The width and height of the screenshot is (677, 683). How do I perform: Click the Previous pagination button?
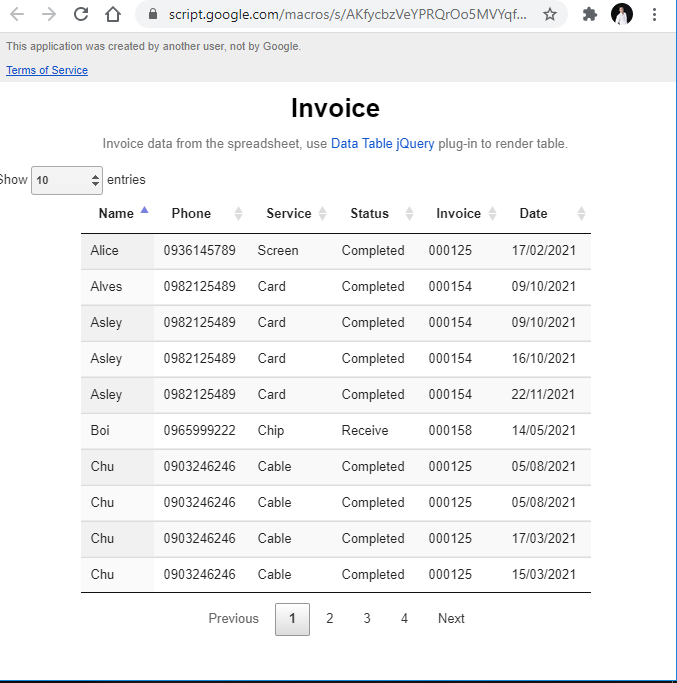pos(234,619)
